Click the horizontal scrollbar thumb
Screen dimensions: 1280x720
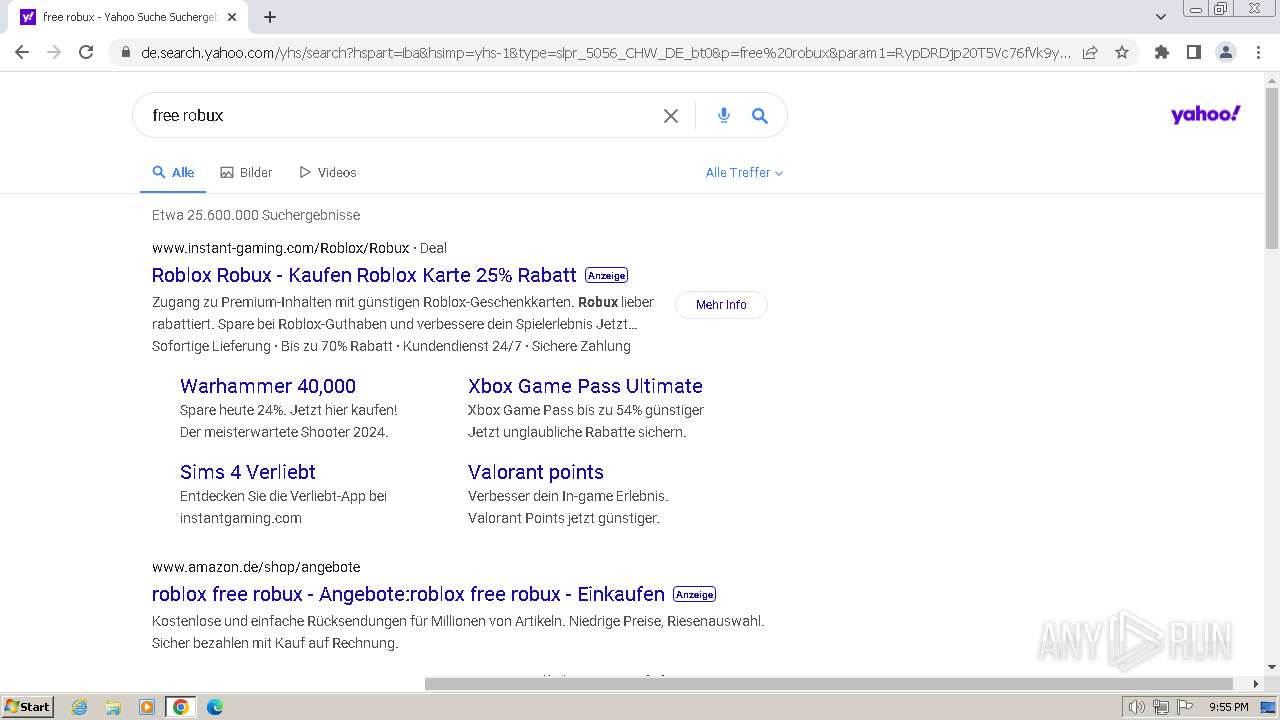[829, 684]
